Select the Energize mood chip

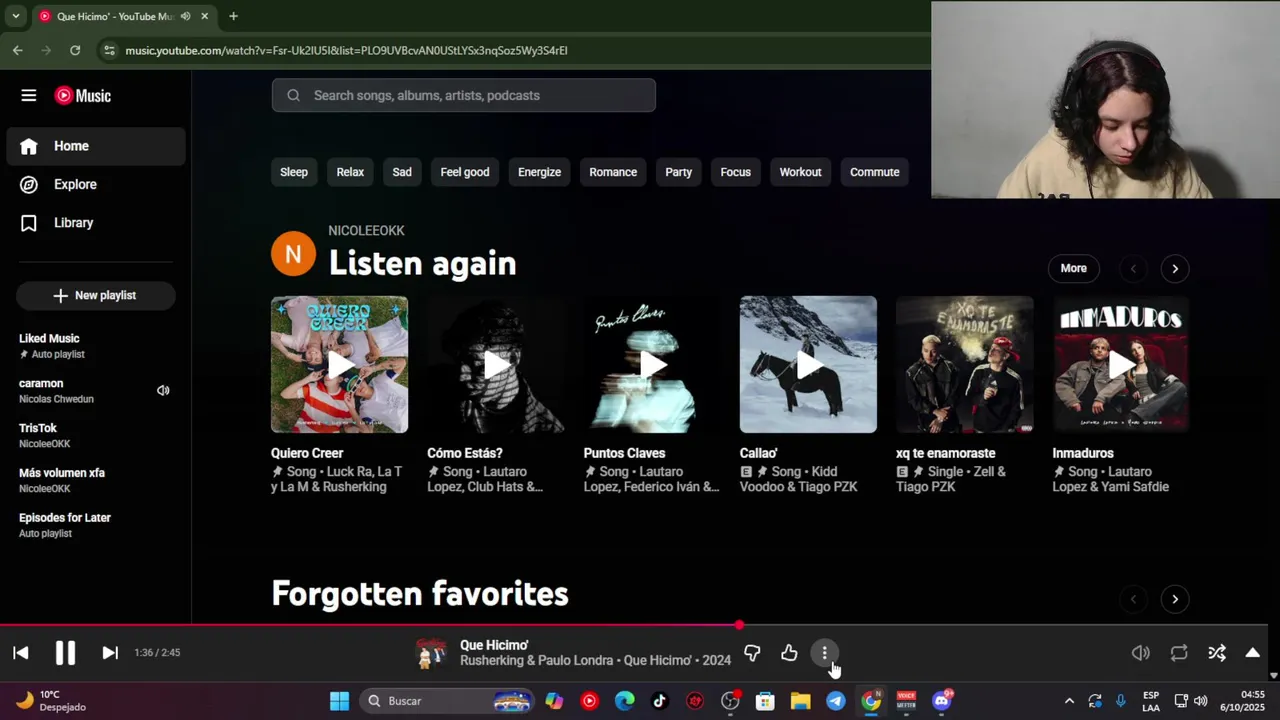point(539,172)
